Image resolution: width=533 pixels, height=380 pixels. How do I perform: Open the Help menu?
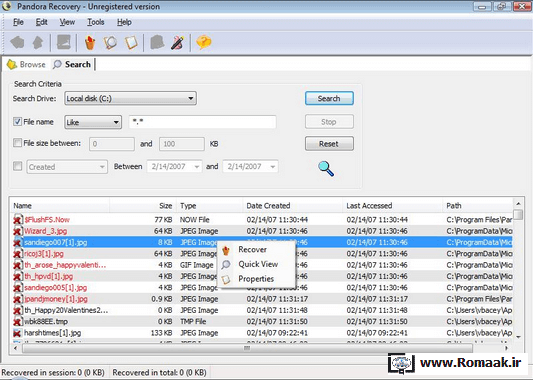click(x=124, y=22)
